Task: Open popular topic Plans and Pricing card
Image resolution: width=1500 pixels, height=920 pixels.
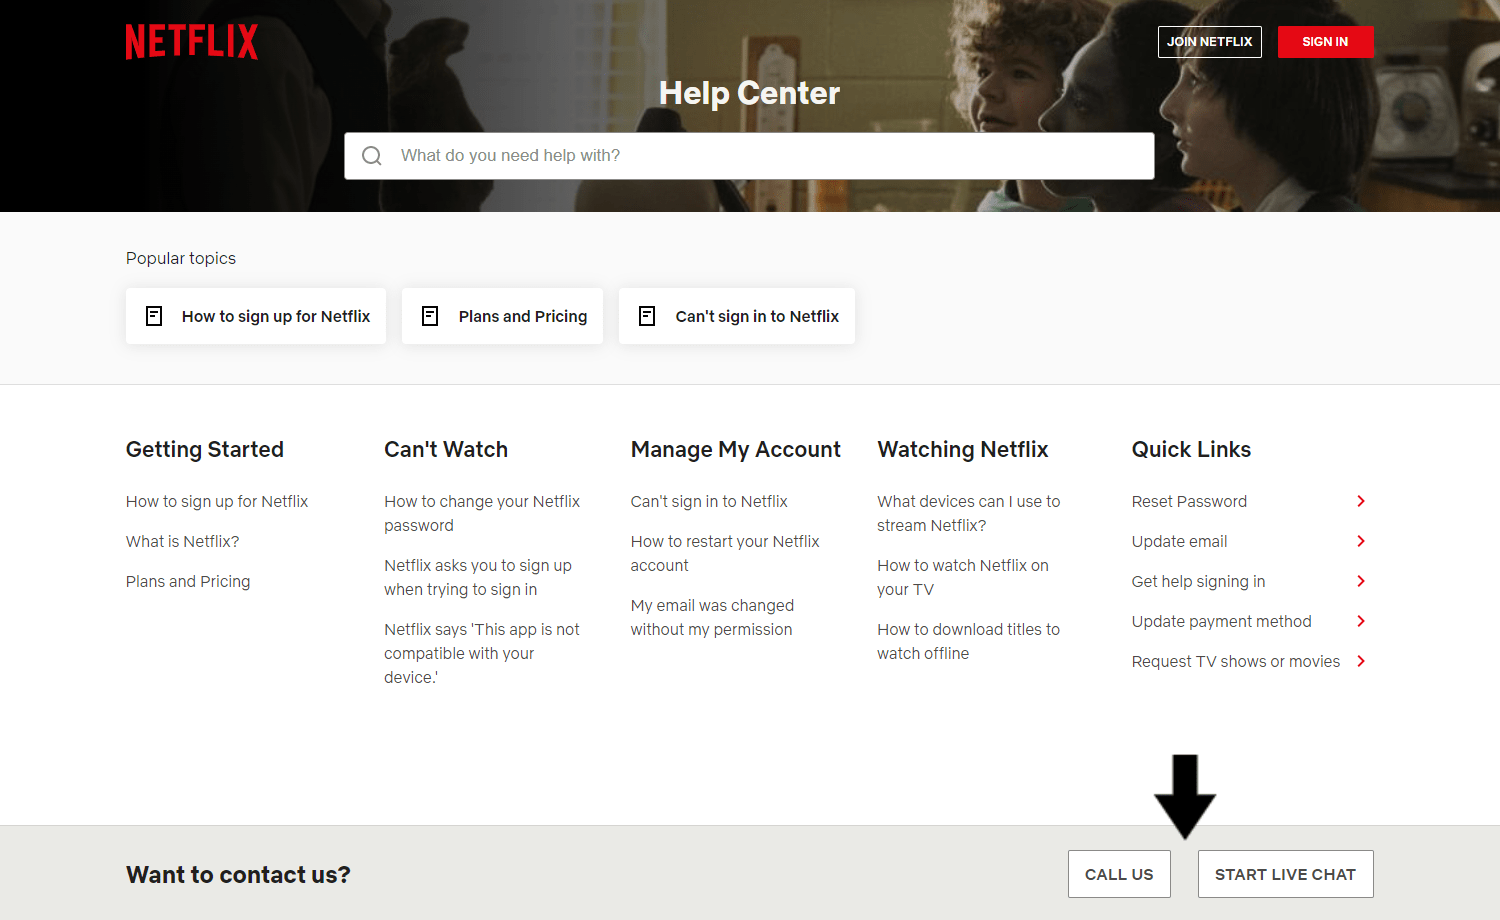Action: [x=502, y=316]
